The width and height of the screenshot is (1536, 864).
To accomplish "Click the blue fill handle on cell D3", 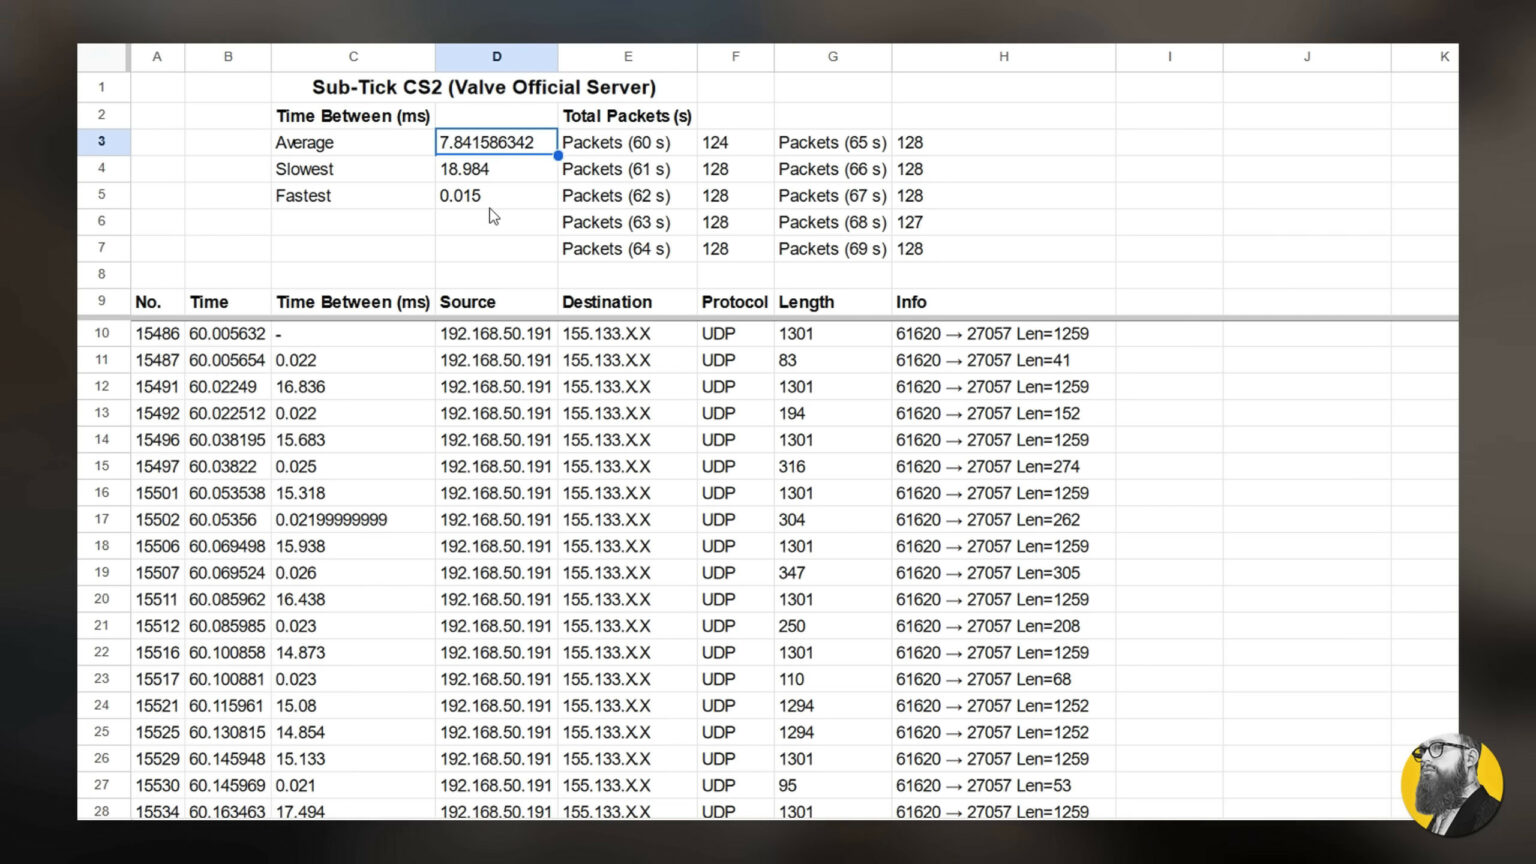I will 558,156.
